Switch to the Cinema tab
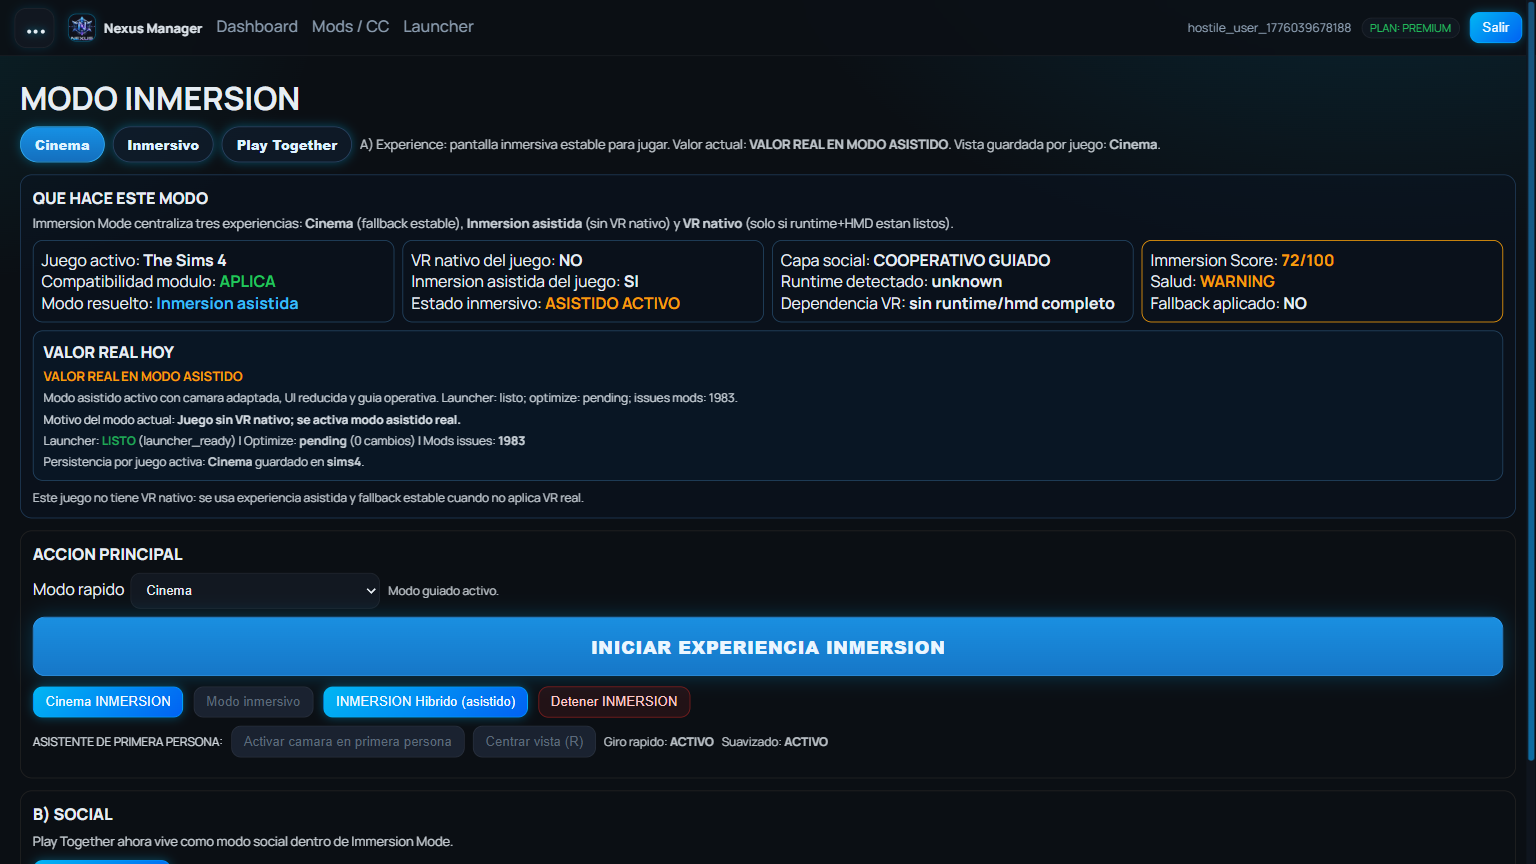 coord(62,145)
